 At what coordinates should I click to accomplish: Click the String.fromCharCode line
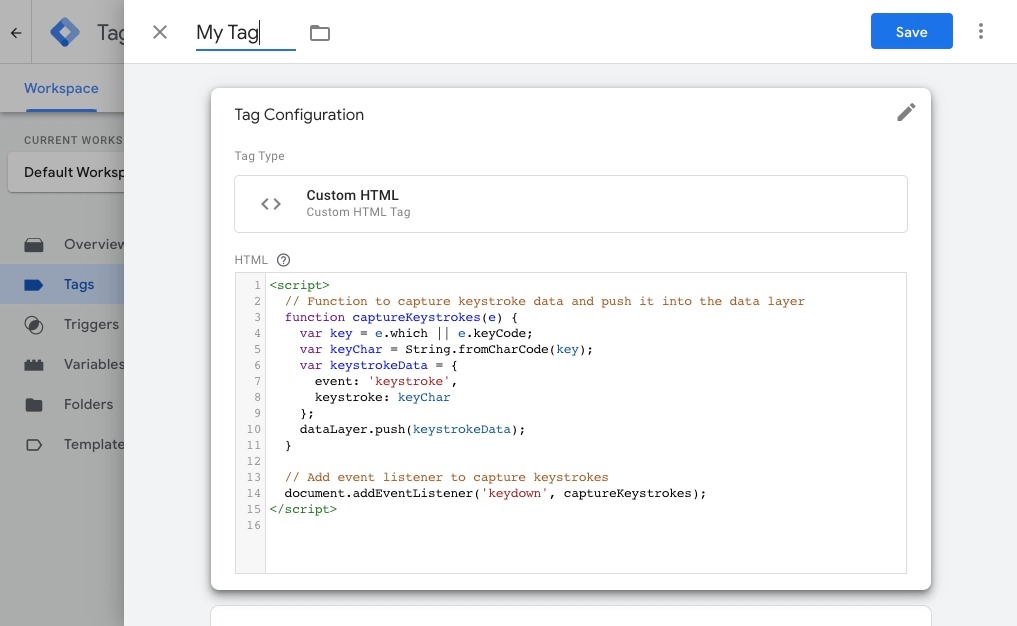(x=446, y=349)
